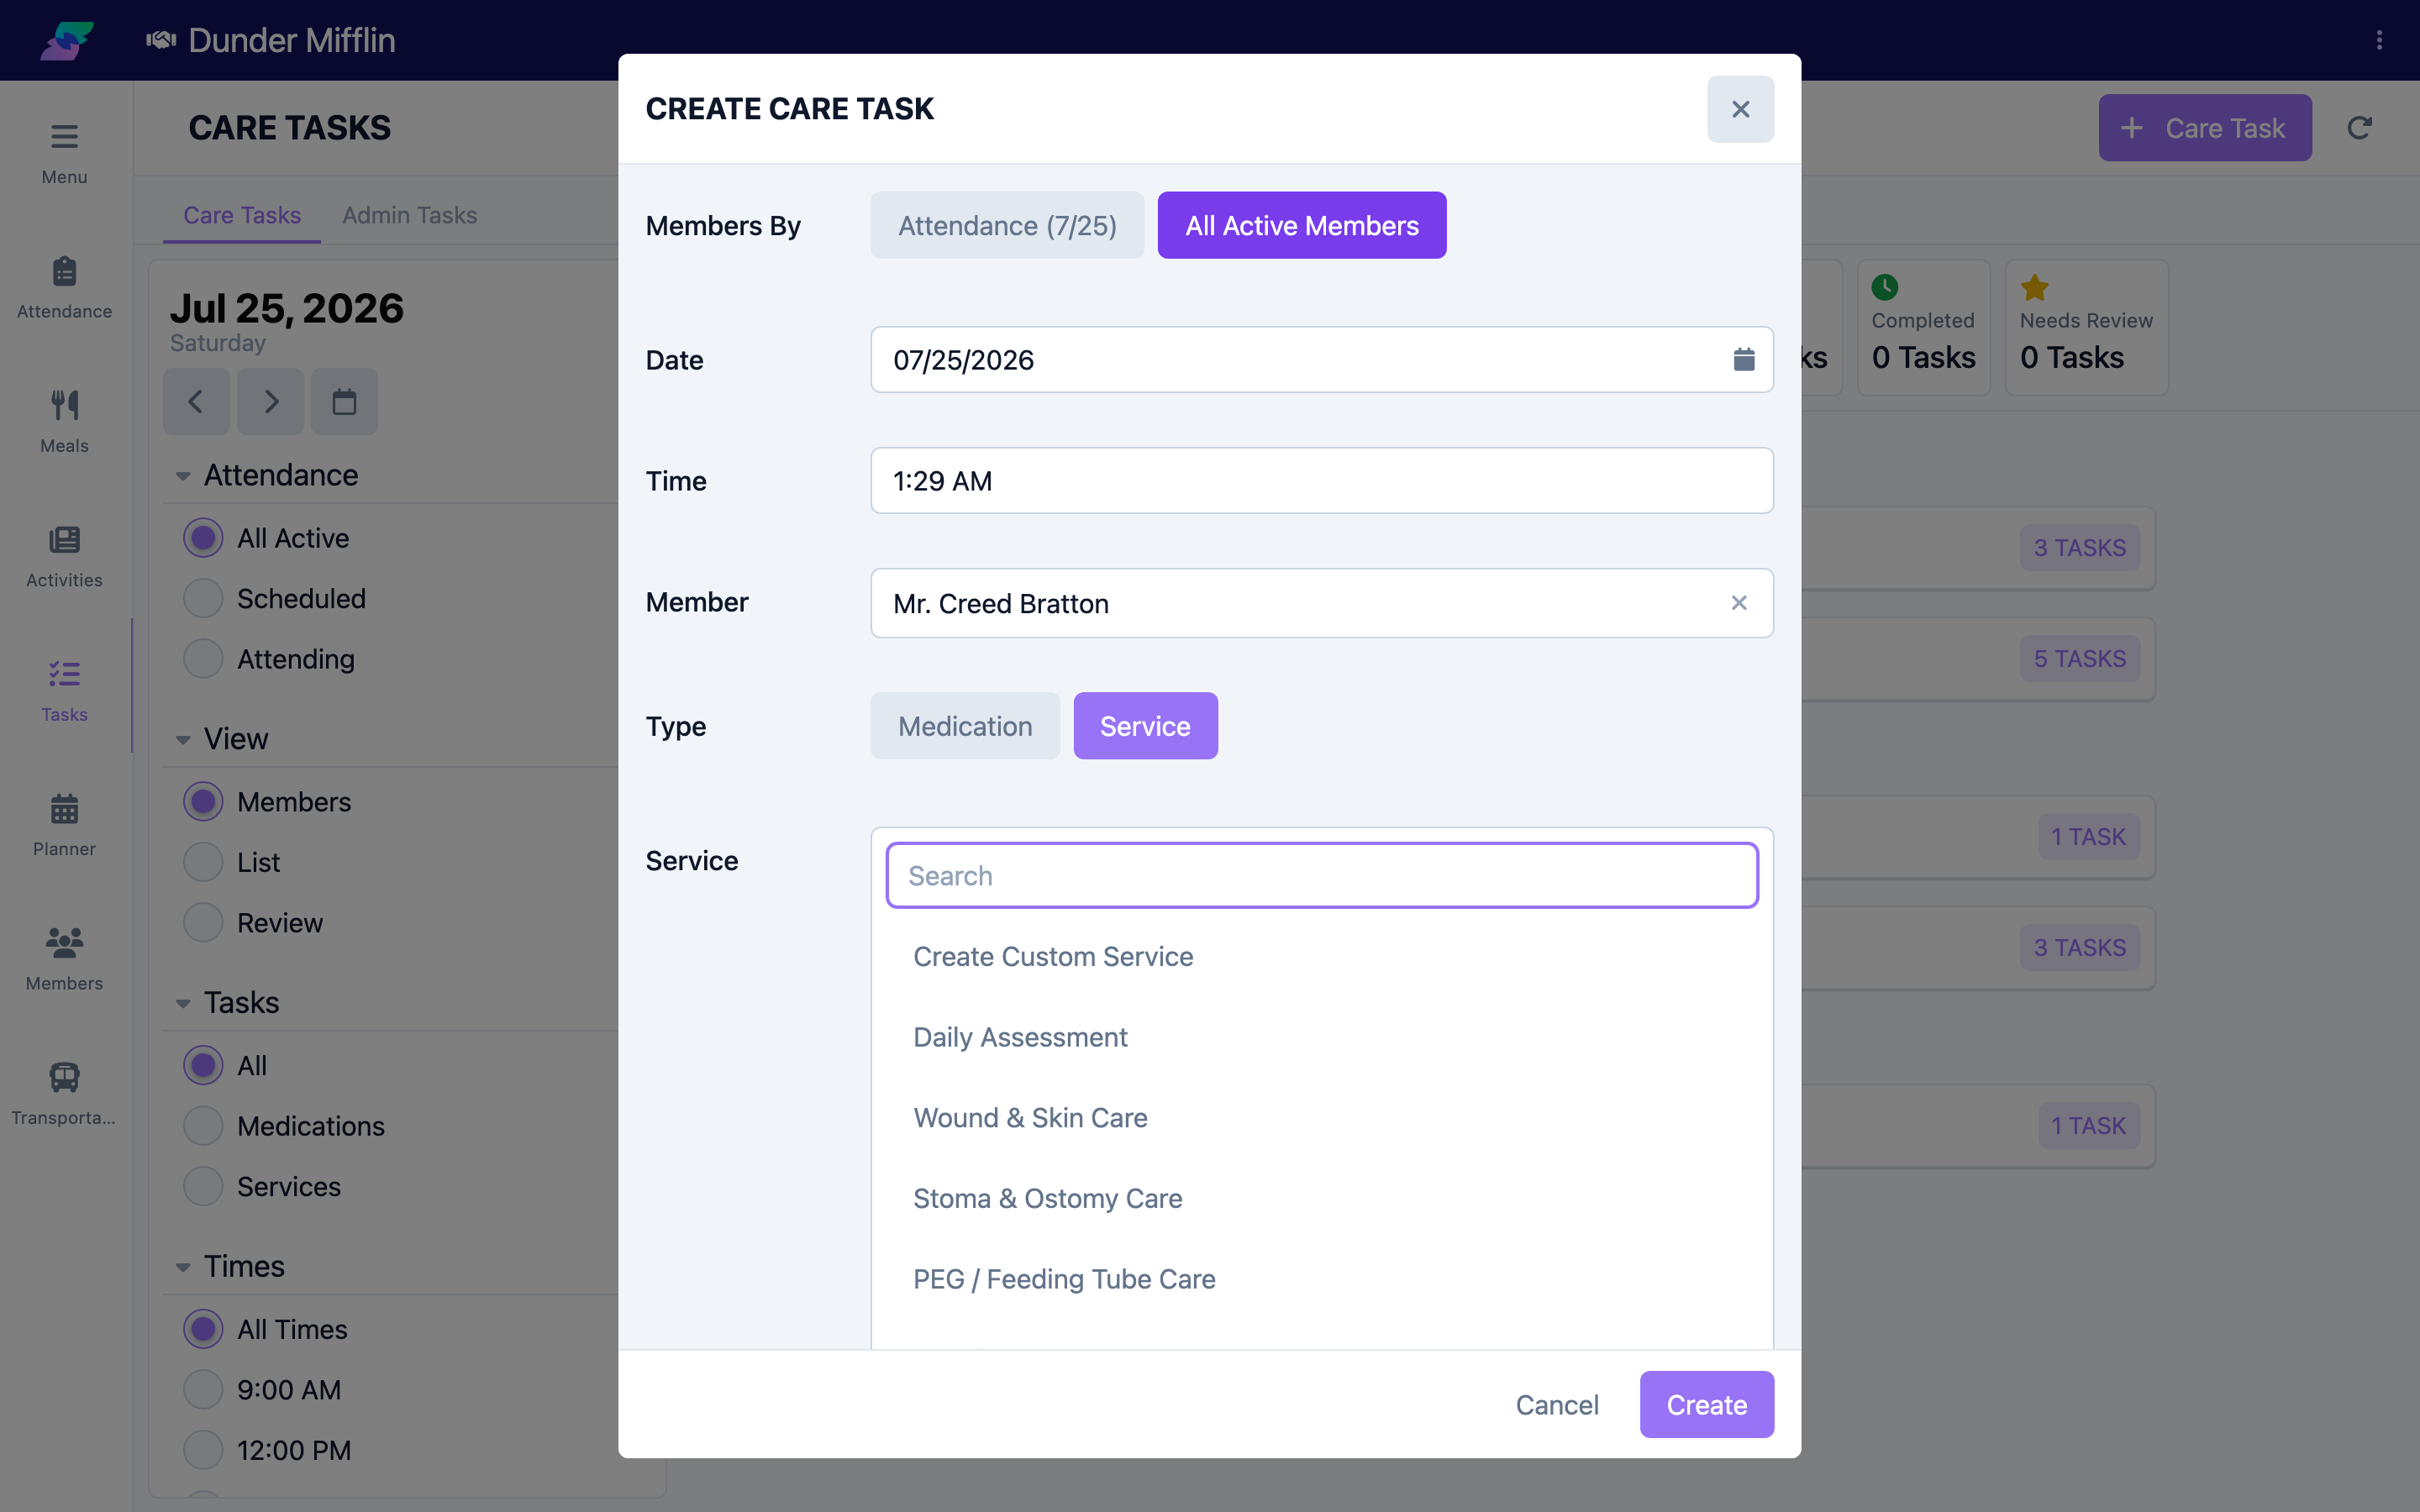The height and width of the screenshot is (1512, 2420).
Task: Open Planner calendar icon
Action: (64, 808)
